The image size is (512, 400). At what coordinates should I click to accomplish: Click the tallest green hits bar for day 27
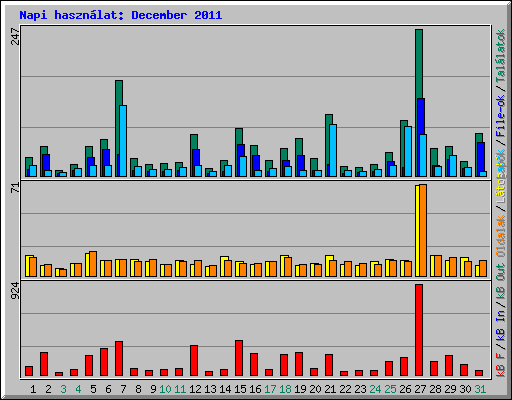[x=419, y=63]
